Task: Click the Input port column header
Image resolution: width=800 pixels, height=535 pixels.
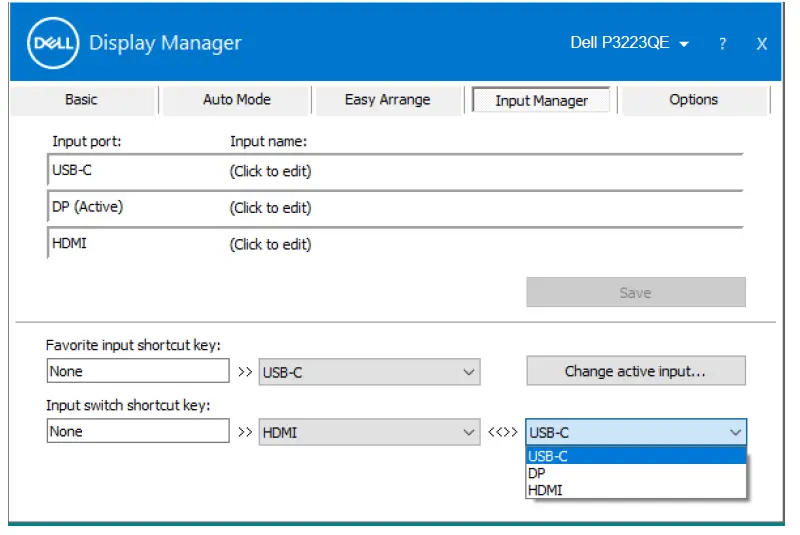Action: [x=87, y=141]
